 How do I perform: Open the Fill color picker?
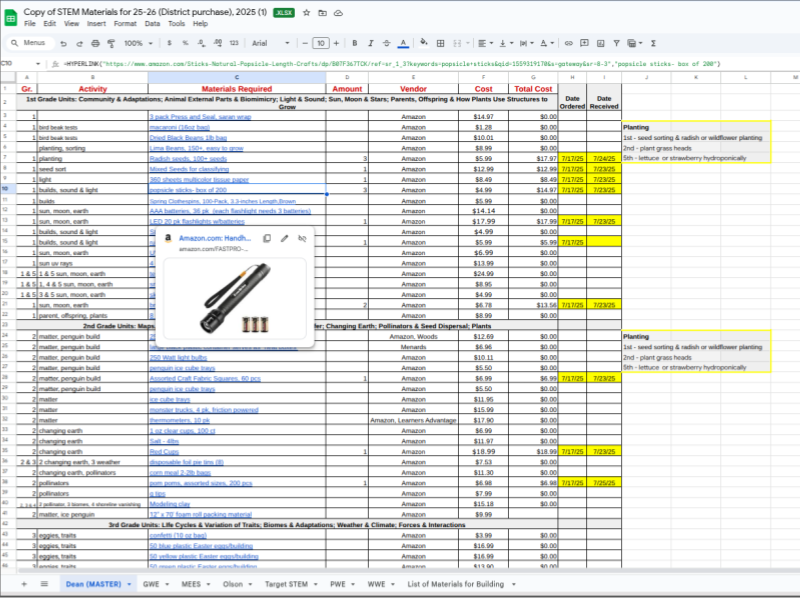[x=423, y=43]
